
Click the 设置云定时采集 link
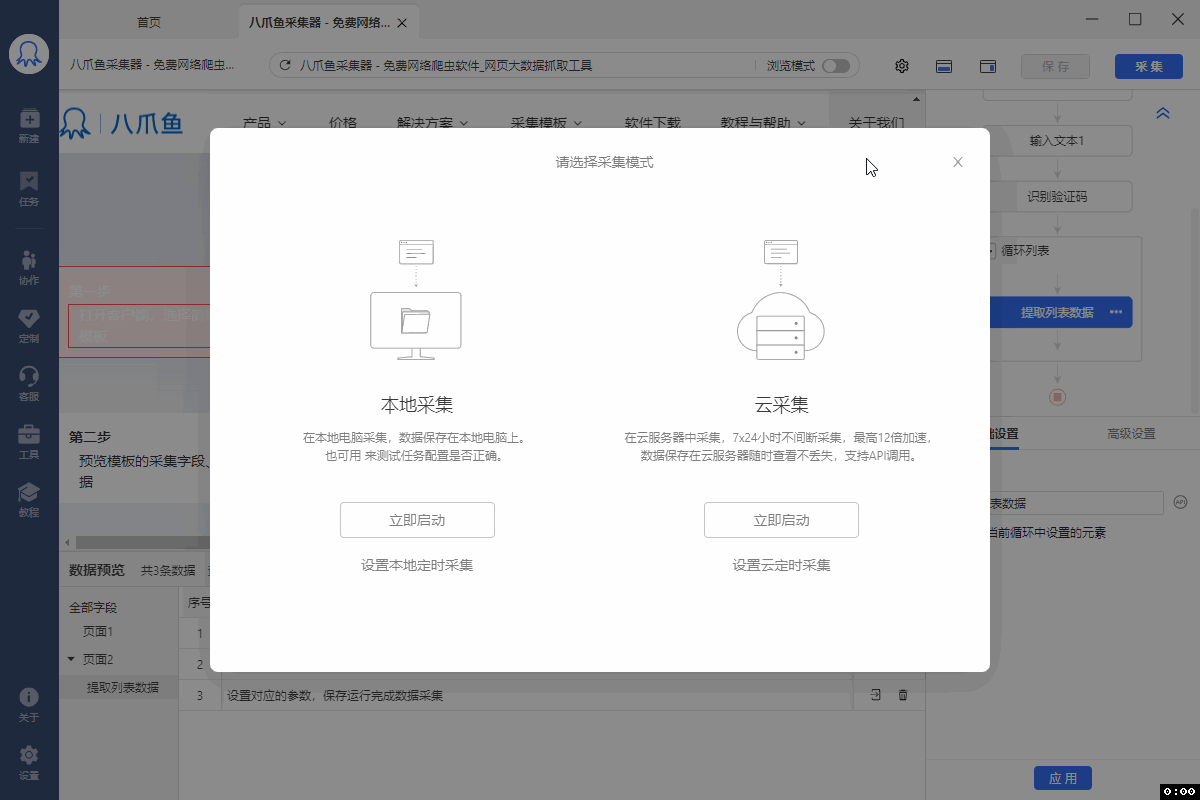pos(781,565)
